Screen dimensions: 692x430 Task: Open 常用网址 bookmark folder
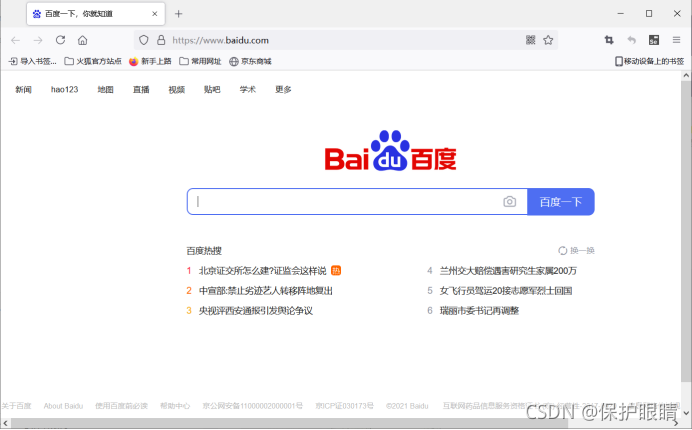(200, 61)
